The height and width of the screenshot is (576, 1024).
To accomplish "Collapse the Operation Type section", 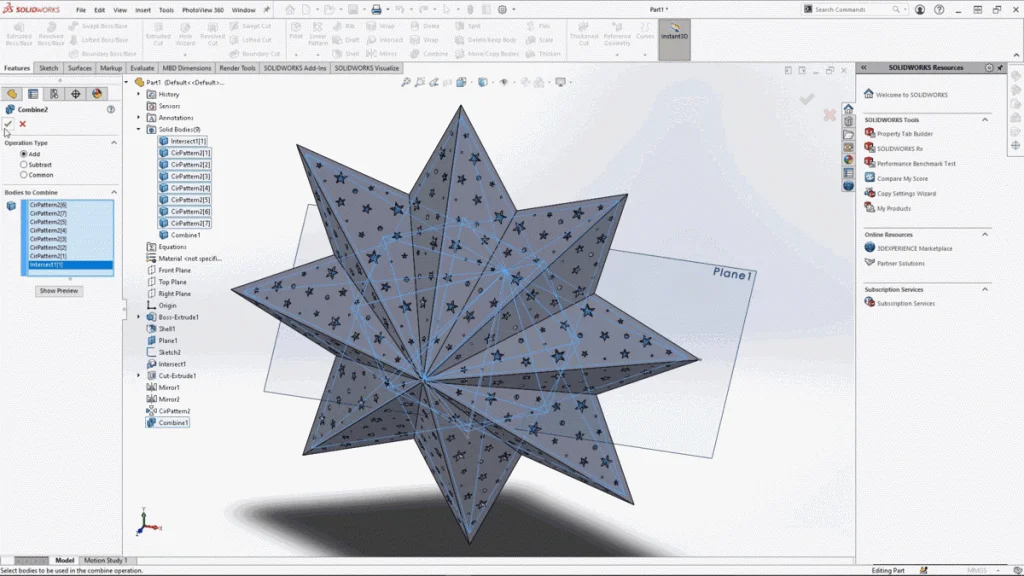I will pos(114,143).
